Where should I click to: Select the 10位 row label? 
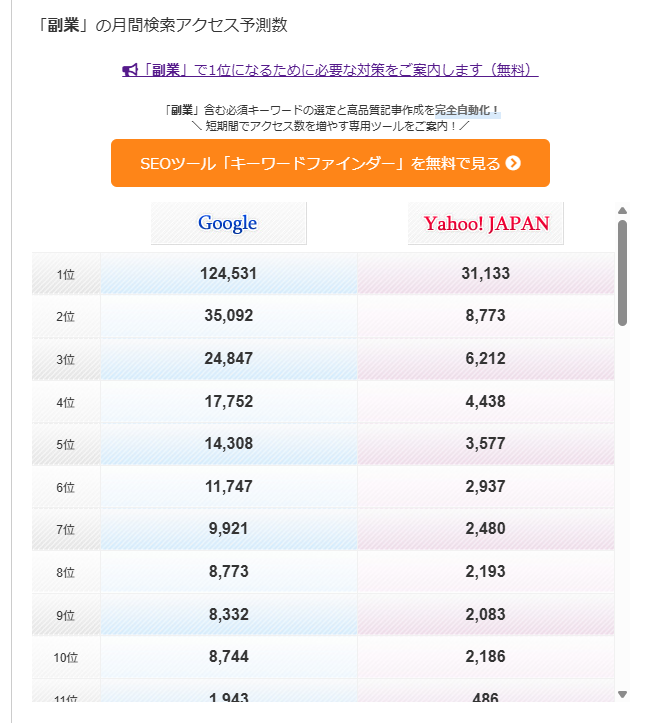coord(66,658)
